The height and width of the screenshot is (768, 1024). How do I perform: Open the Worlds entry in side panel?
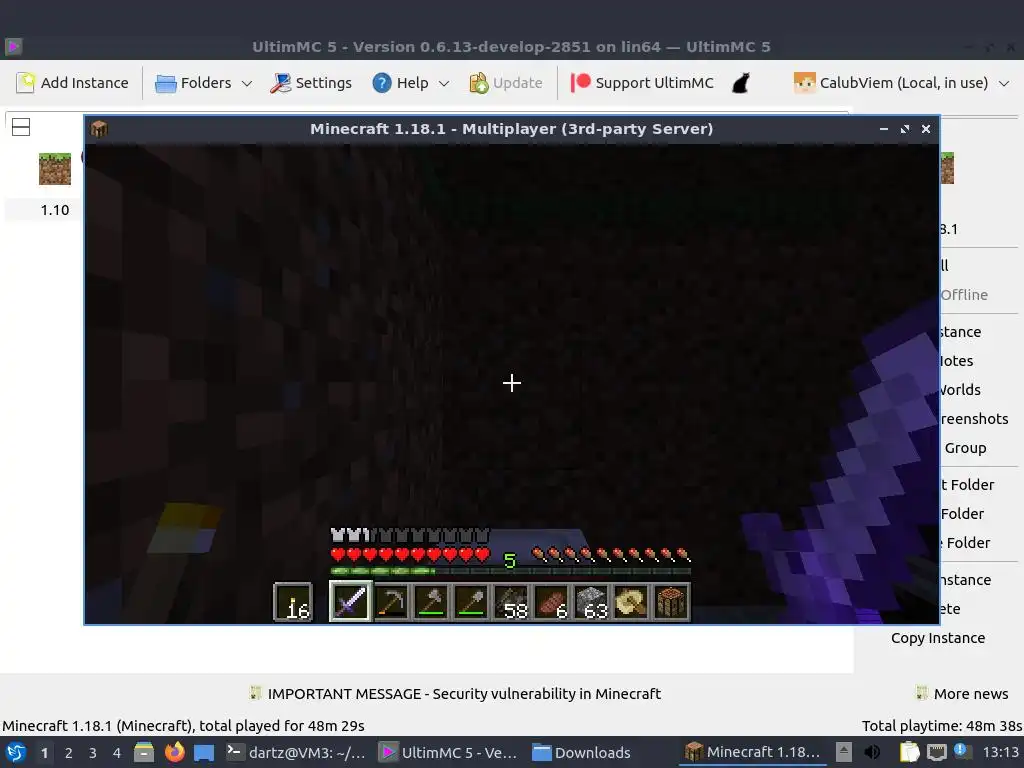[960, 390]
